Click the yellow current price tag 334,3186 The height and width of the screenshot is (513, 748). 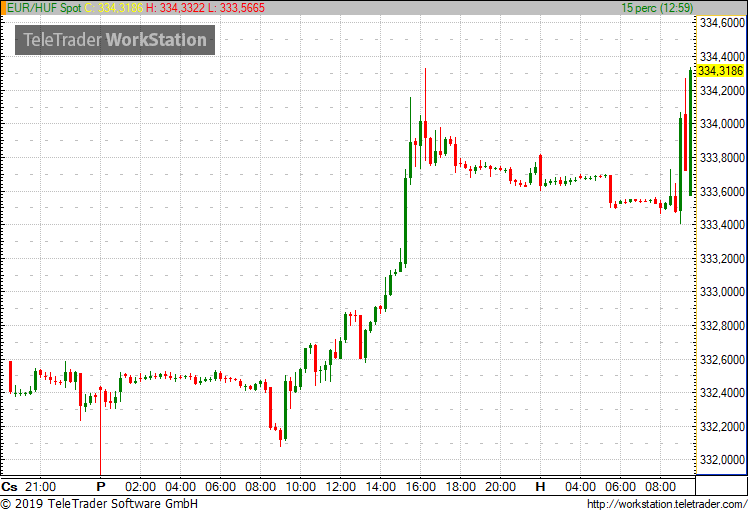click(720, 71)
